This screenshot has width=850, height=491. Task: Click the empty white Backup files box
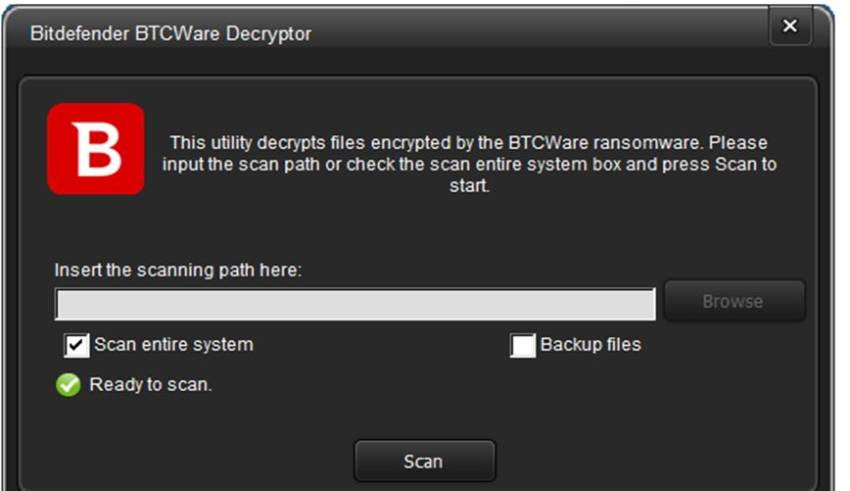[523, 345]
